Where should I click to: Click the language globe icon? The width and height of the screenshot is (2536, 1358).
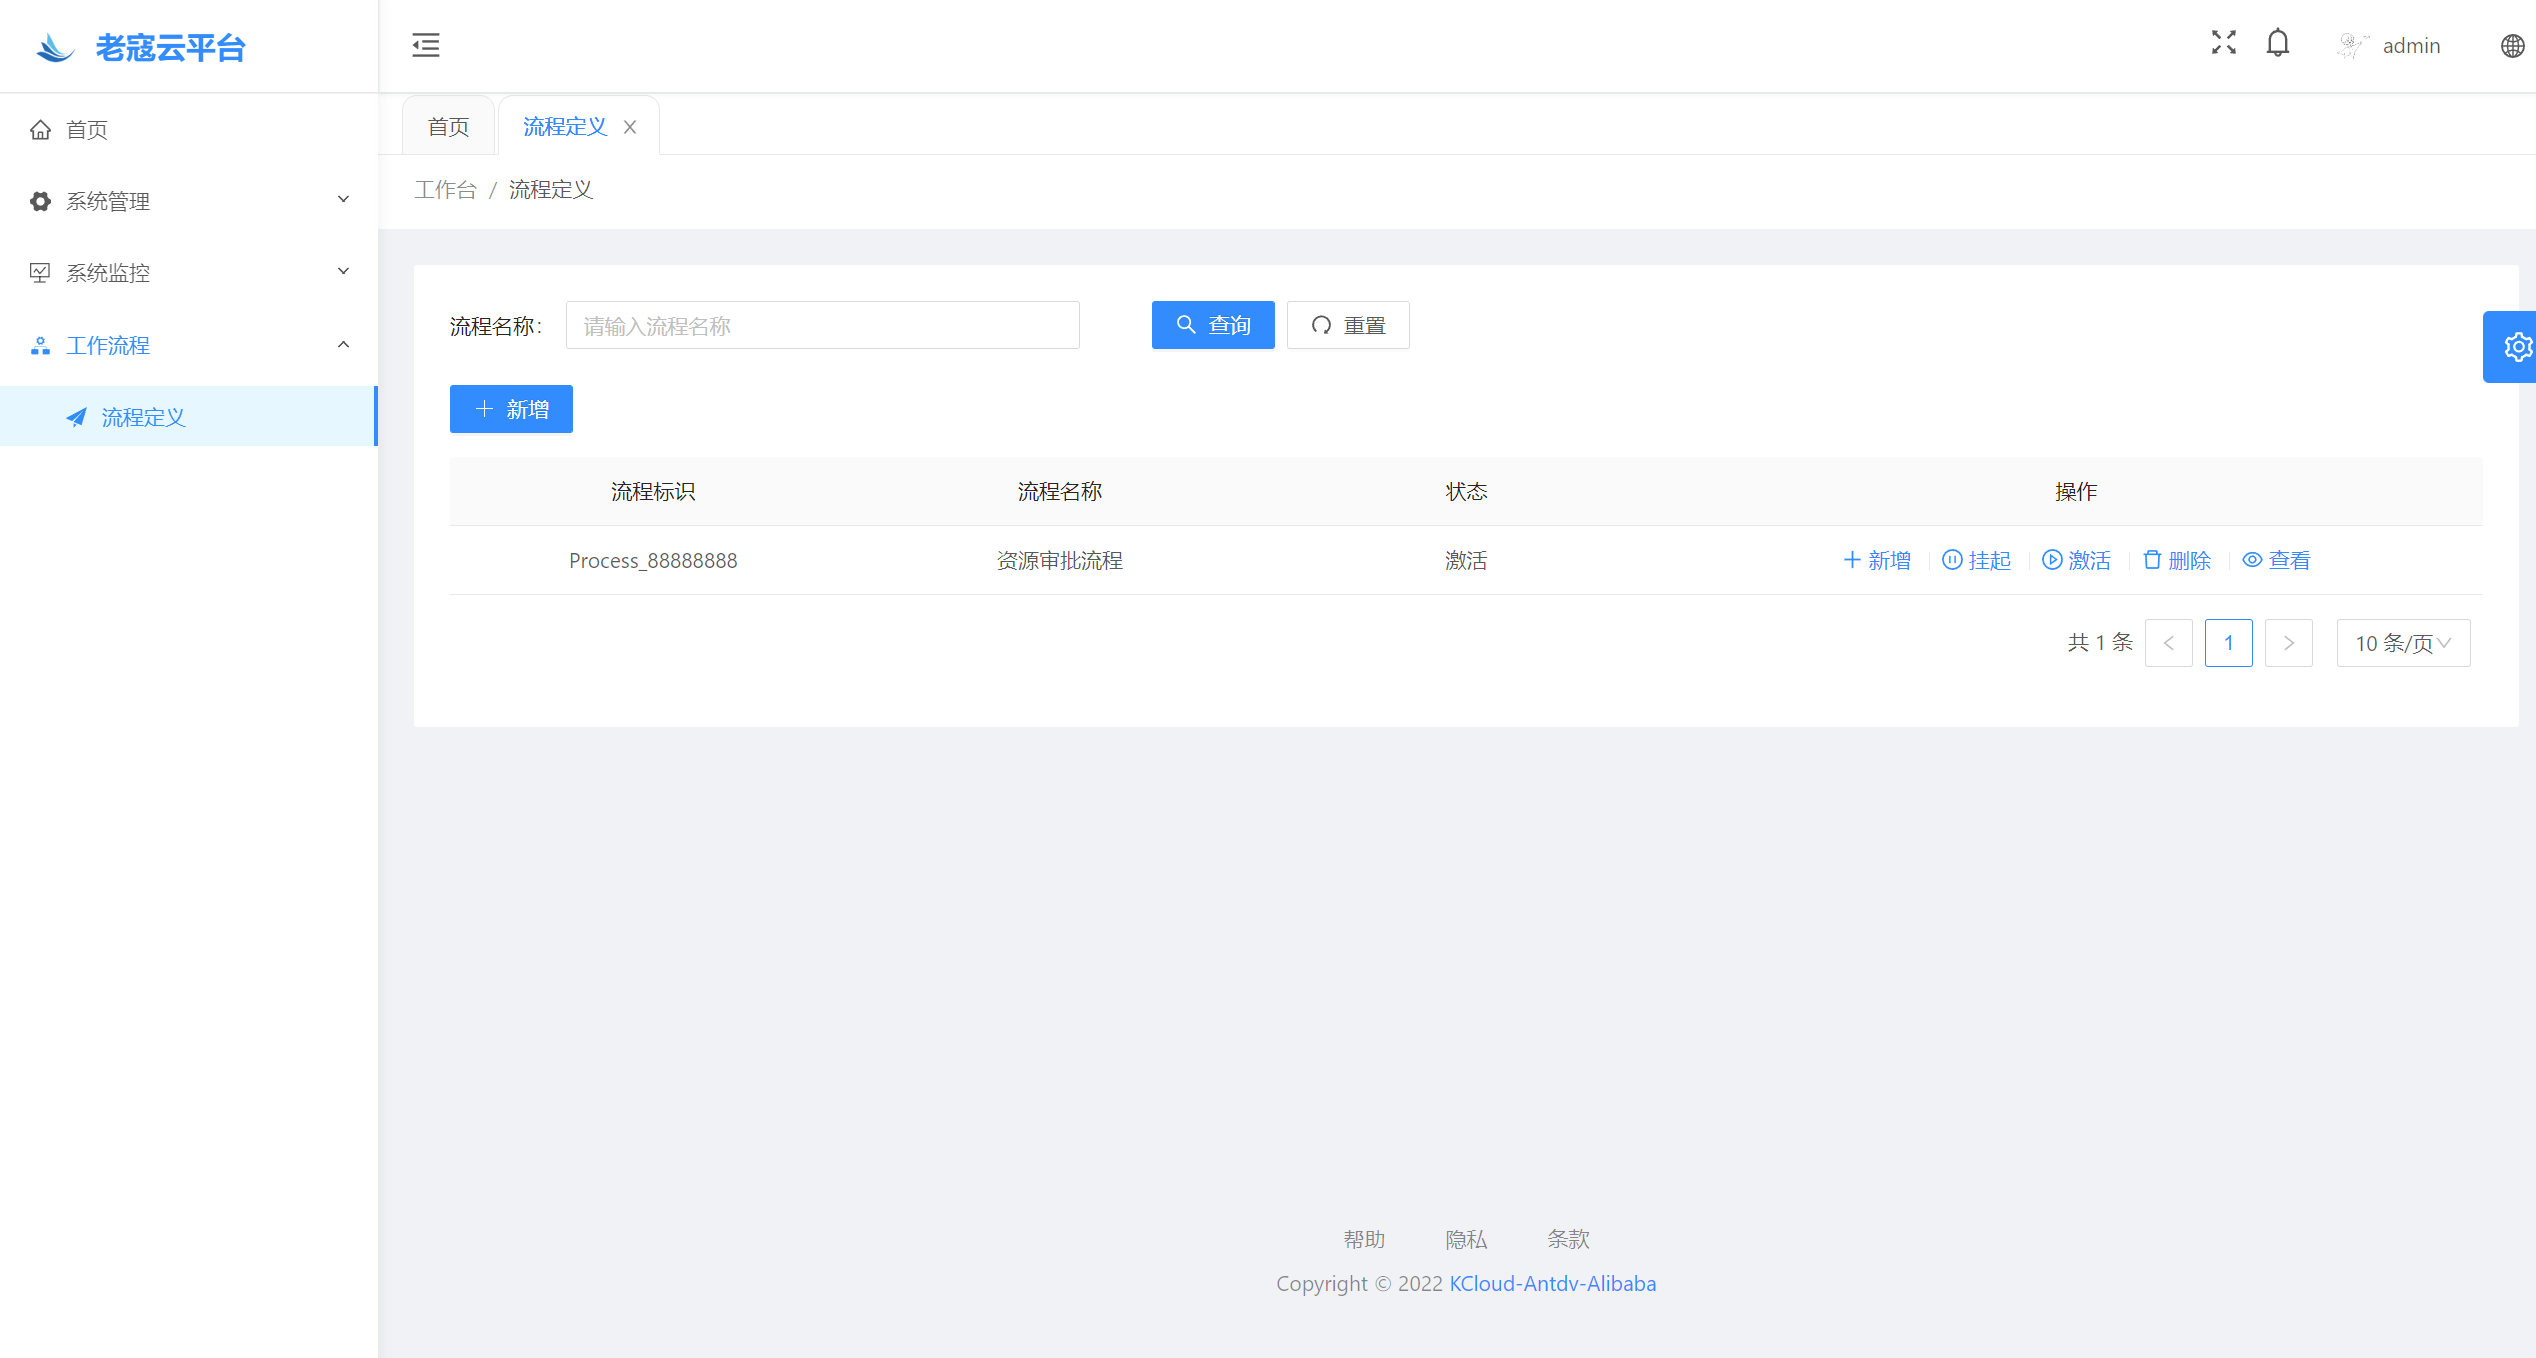[2512, 46]
